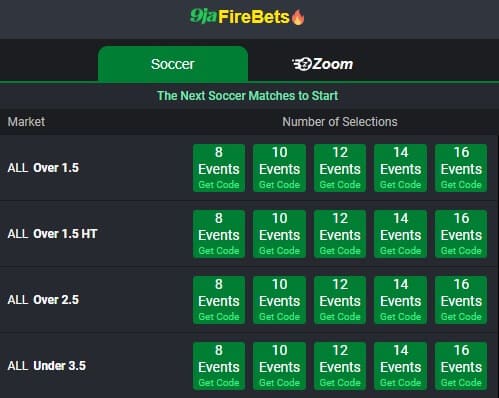
Task: Pick 8 Events for Over 2.5
Action: (x=219, y=300)
